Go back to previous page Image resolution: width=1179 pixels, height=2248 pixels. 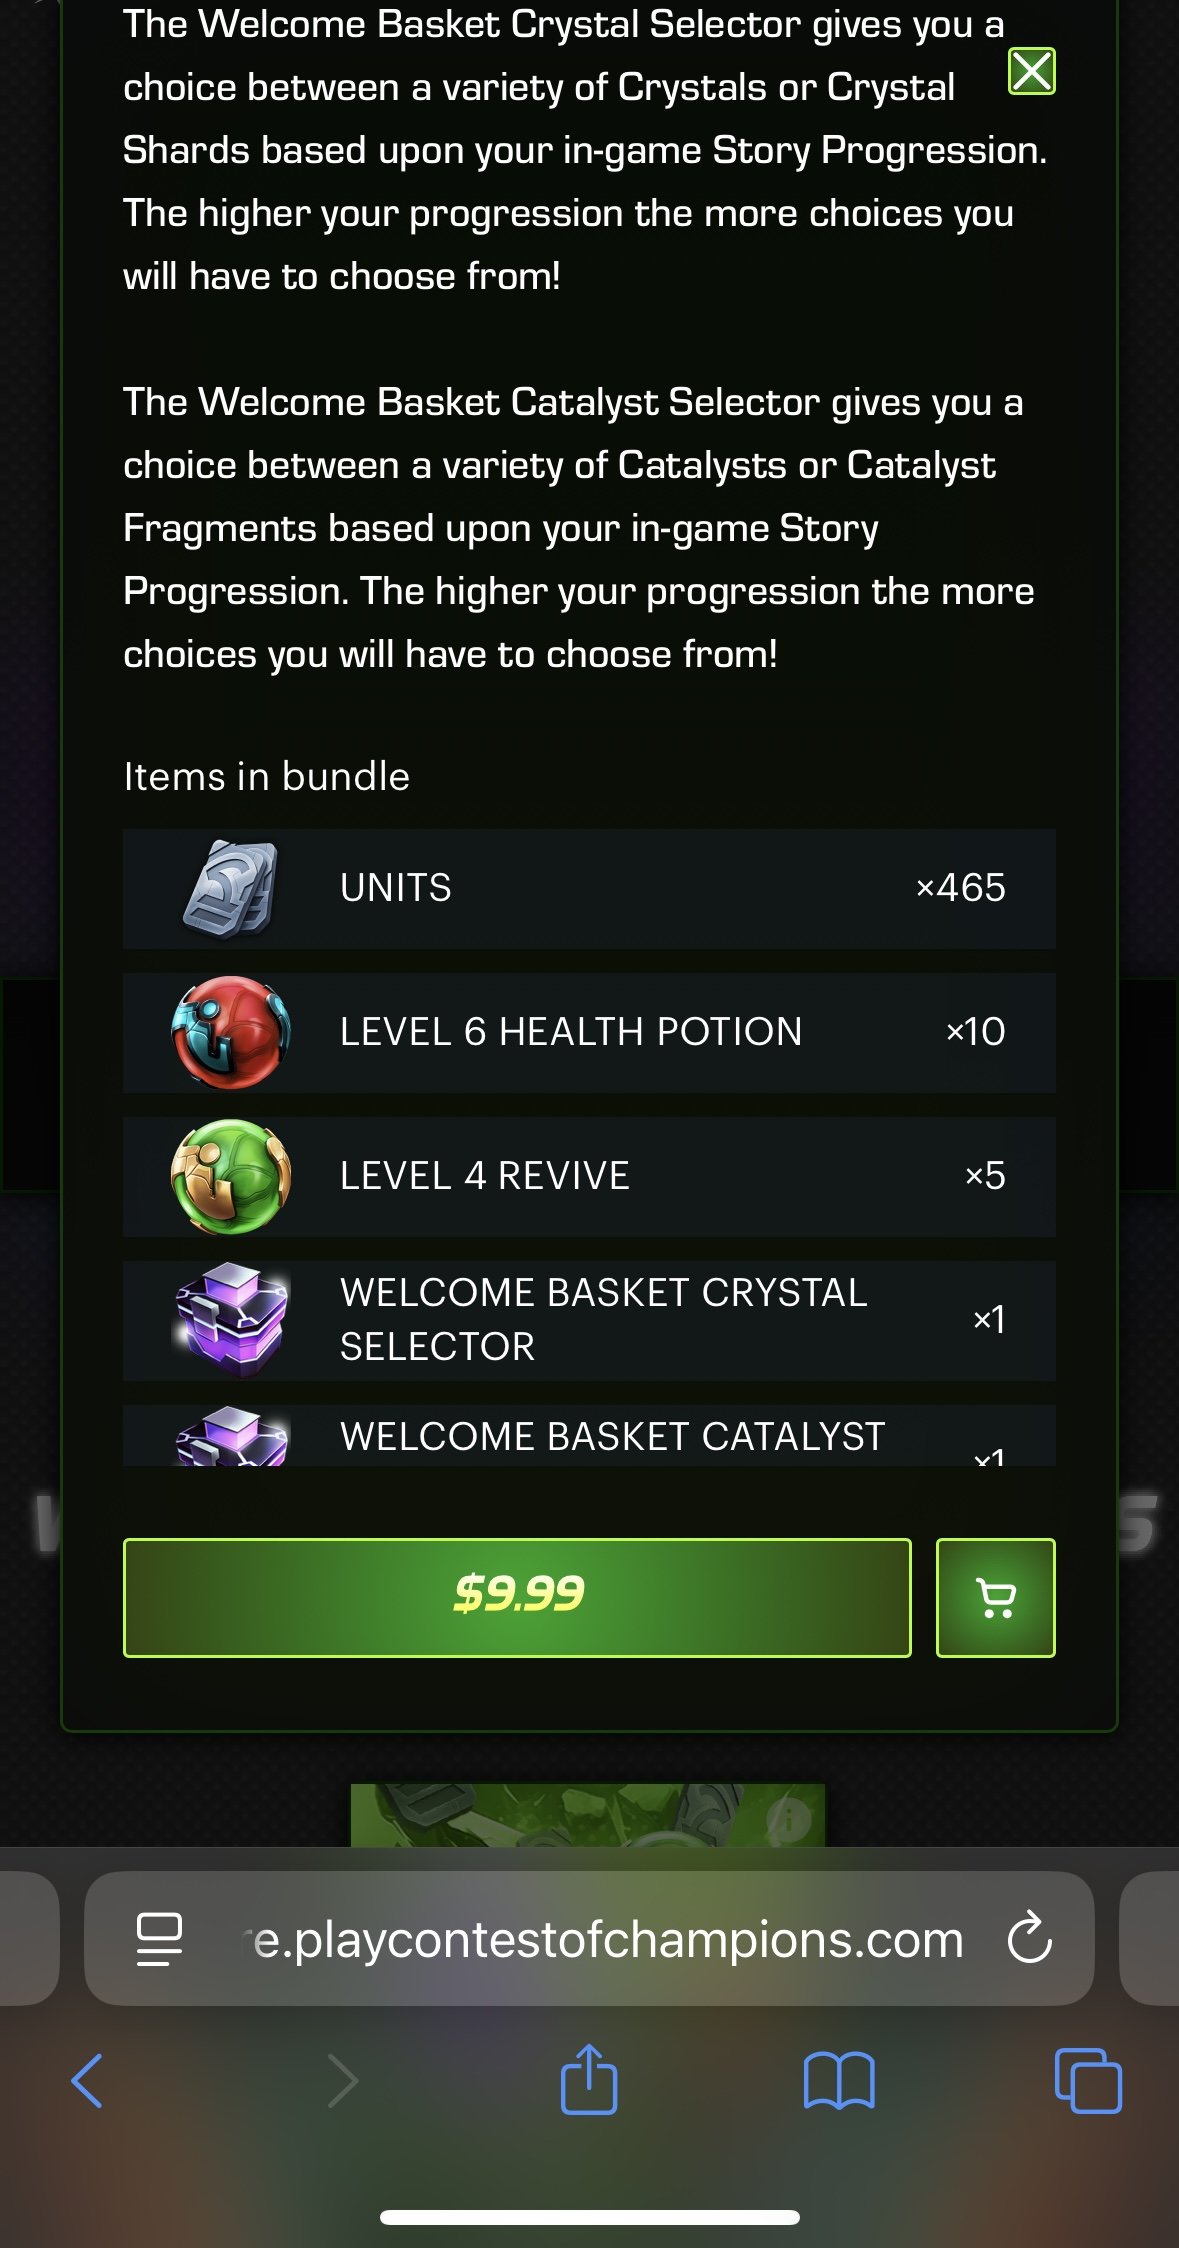point(87,2081)
